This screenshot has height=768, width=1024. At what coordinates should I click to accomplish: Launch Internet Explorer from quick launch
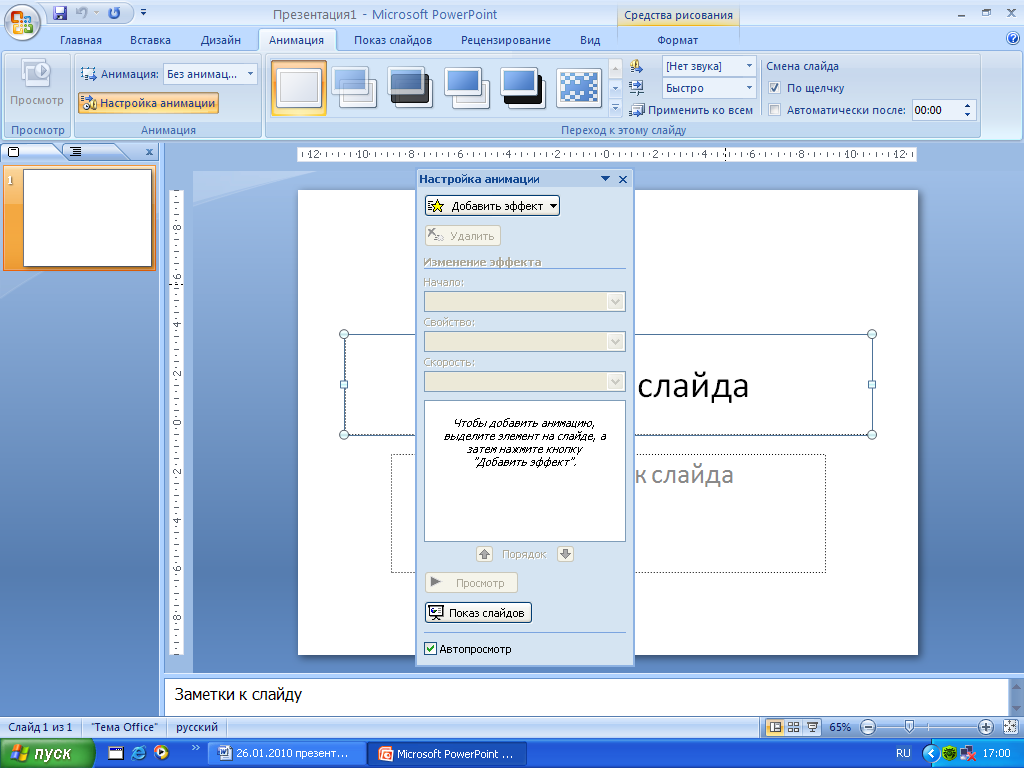click(138, 753)
